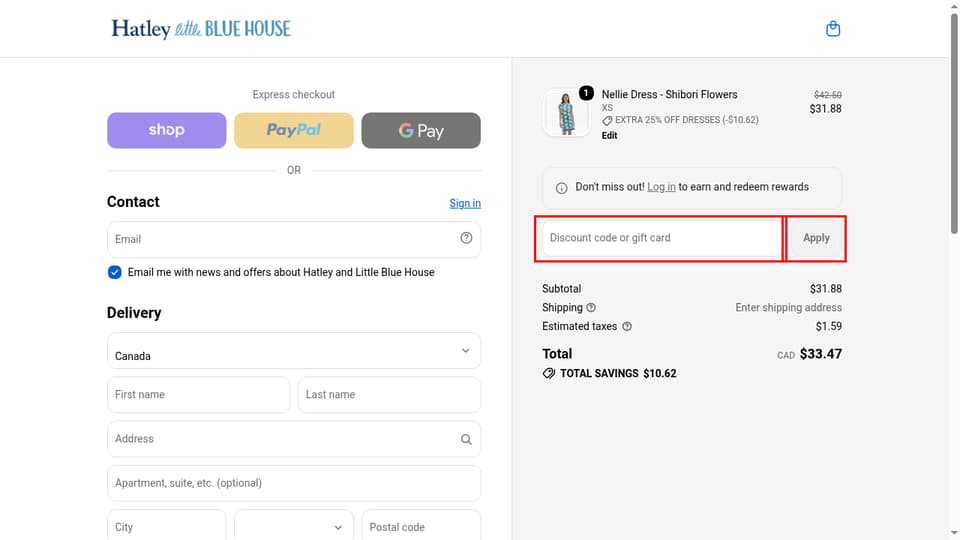Click the Shipping info question icon
Viewport: 960px width, 540px height.
591,307
